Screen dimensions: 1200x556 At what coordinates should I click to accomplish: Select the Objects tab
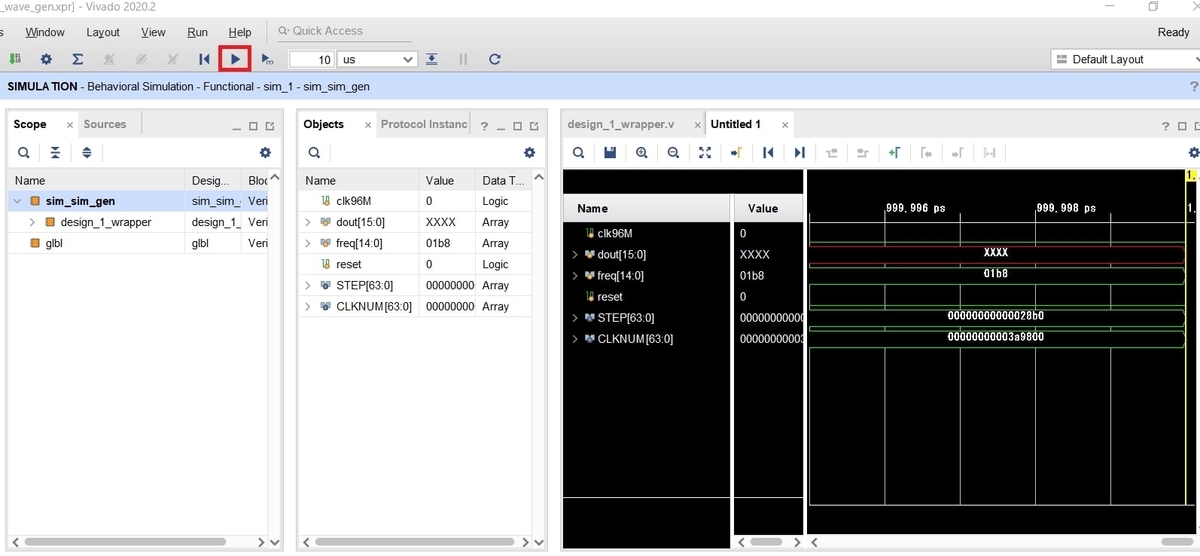click(x=324, y=124)
